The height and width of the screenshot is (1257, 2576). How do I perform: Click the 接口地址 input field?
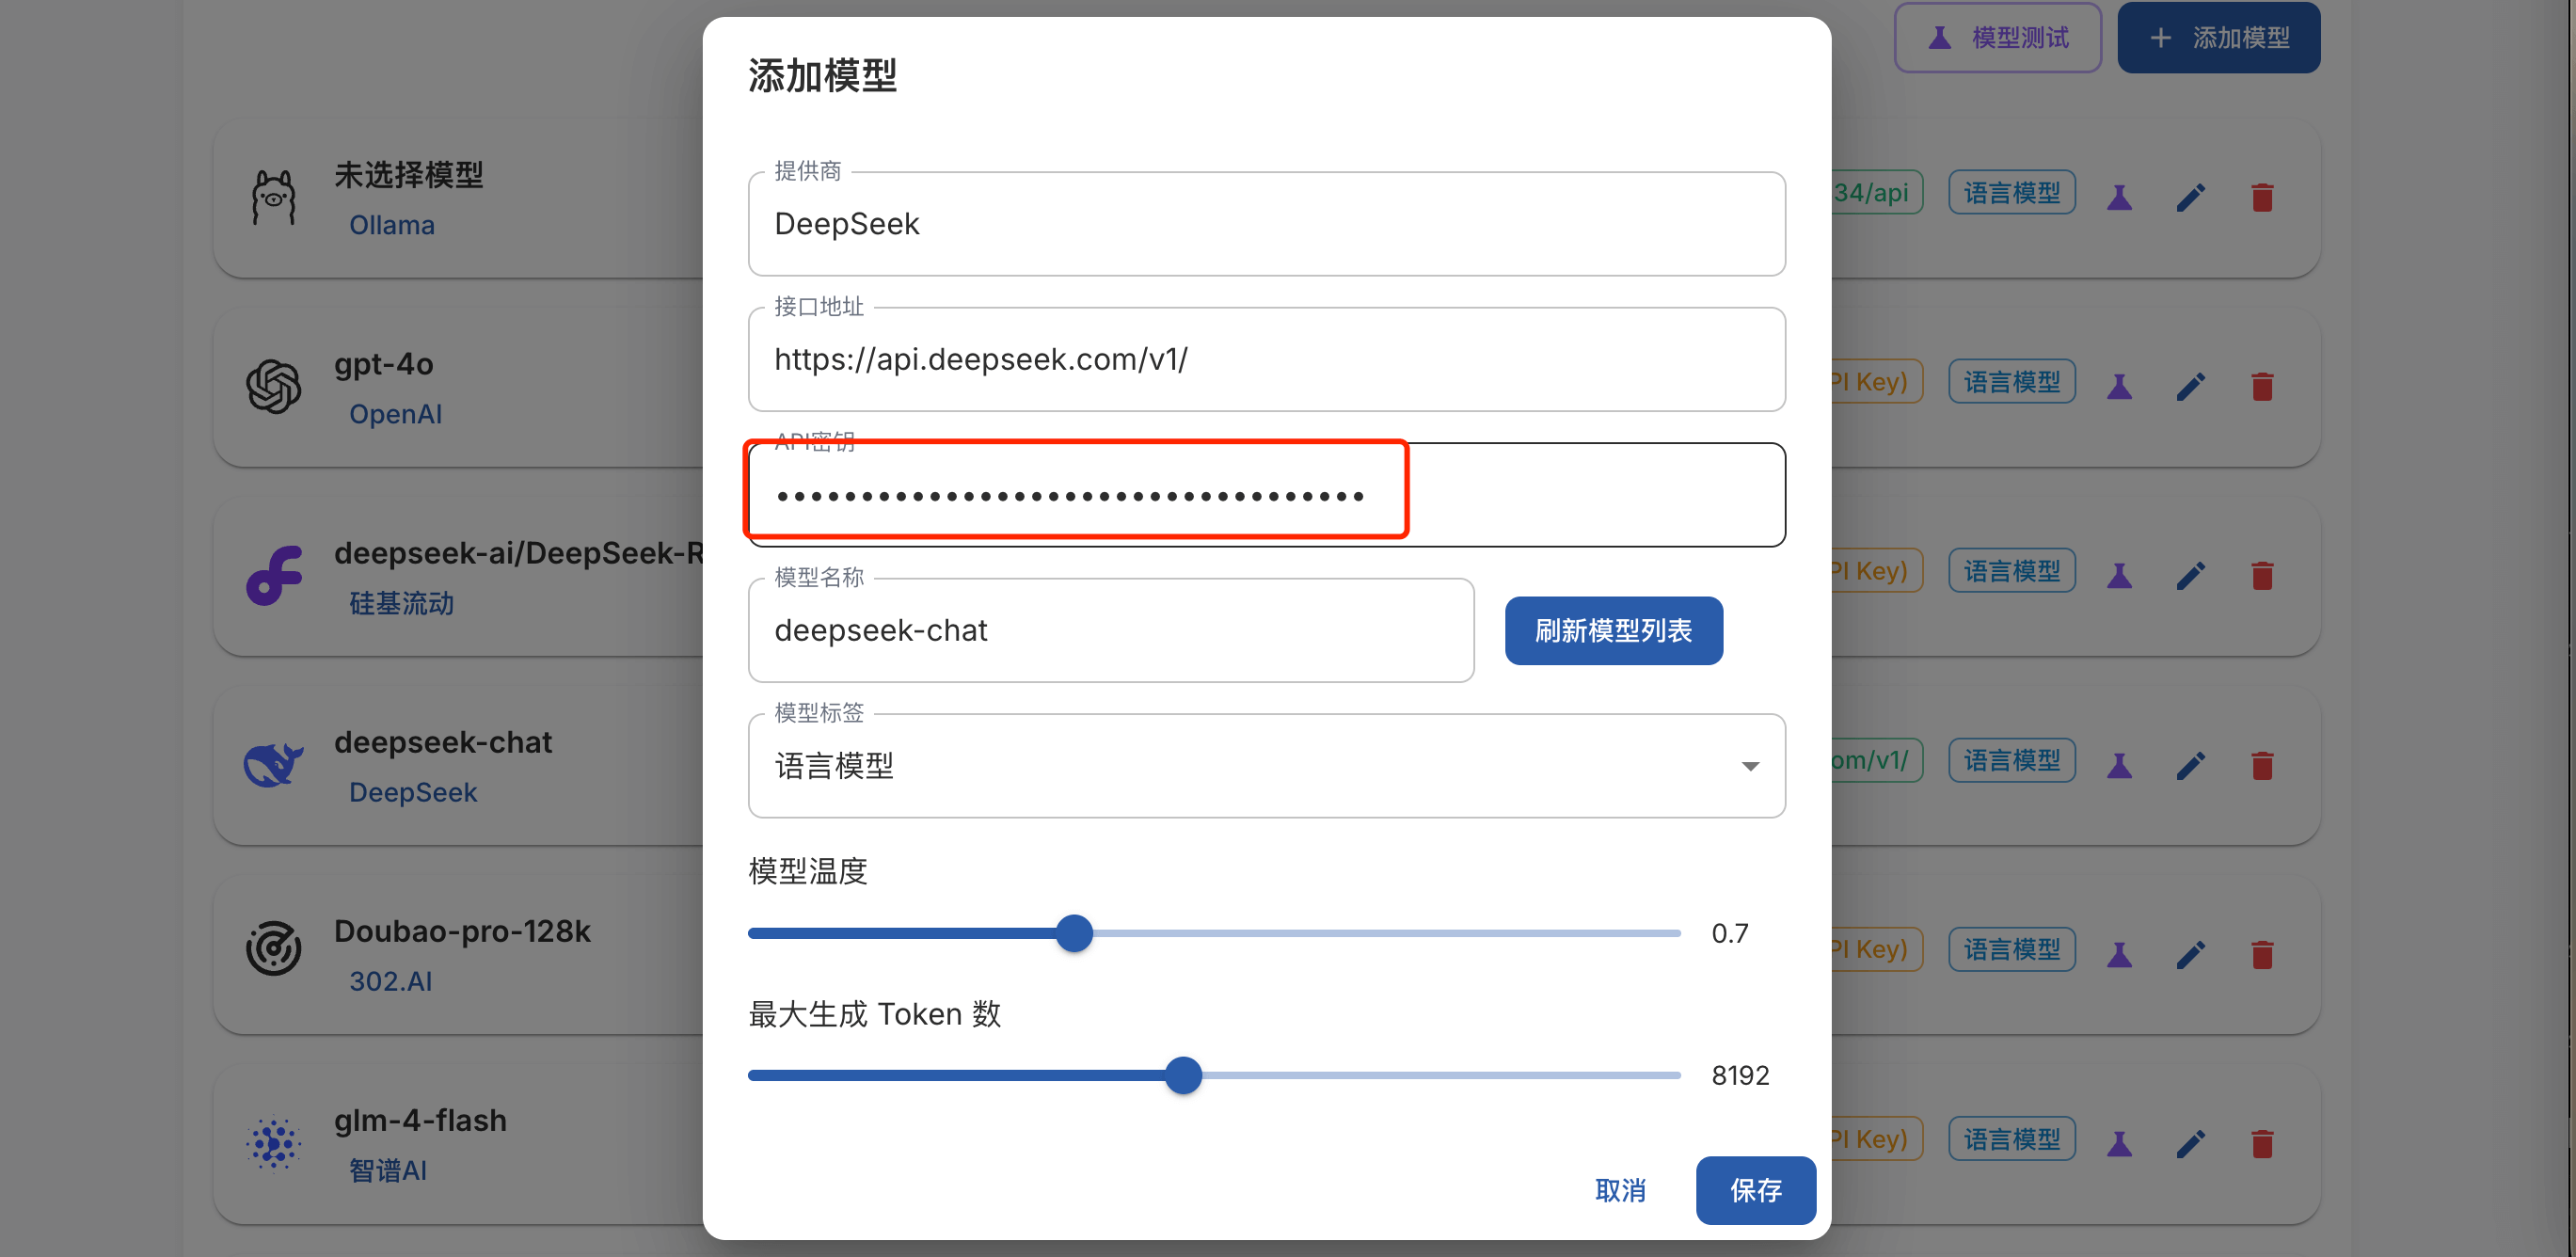[x=1266, y=359]
